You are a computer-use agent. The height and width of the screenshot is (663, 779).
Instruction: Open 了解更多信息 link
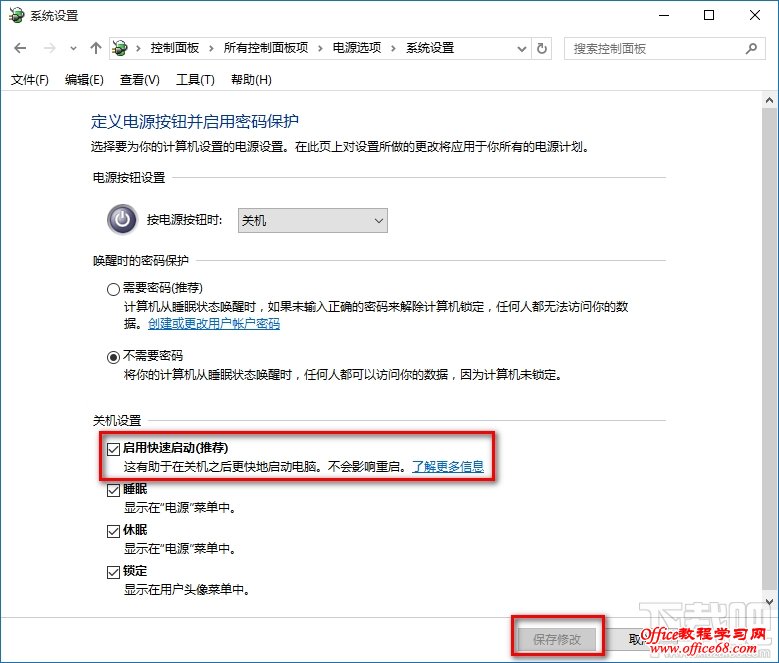tap(448, 466)
